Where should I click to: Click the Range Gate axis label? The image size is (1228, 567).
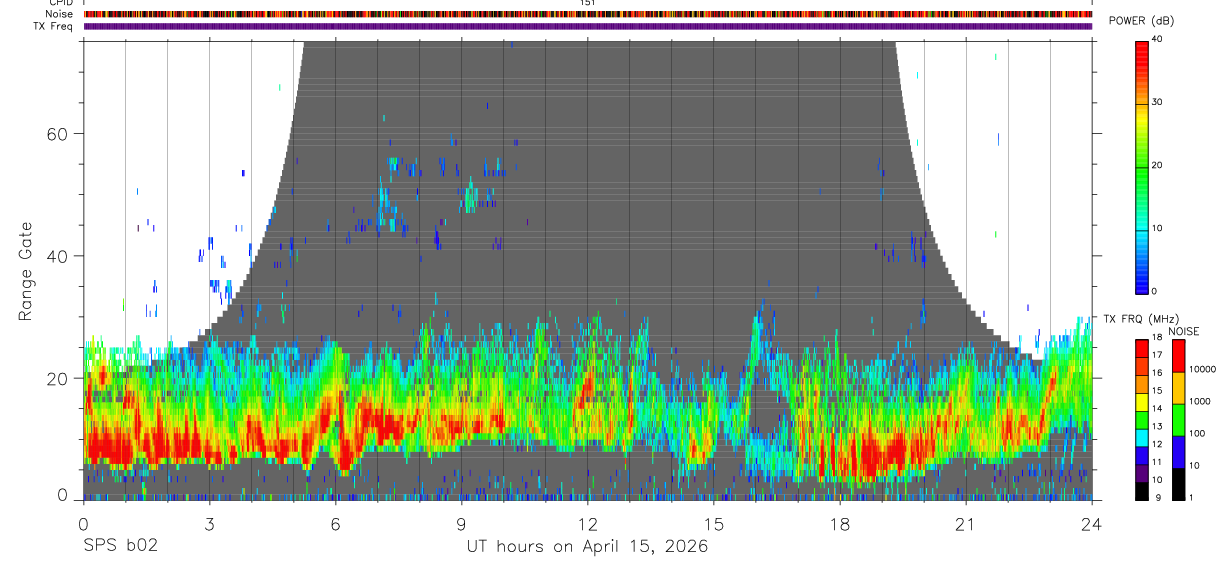[x=25, y=272]
